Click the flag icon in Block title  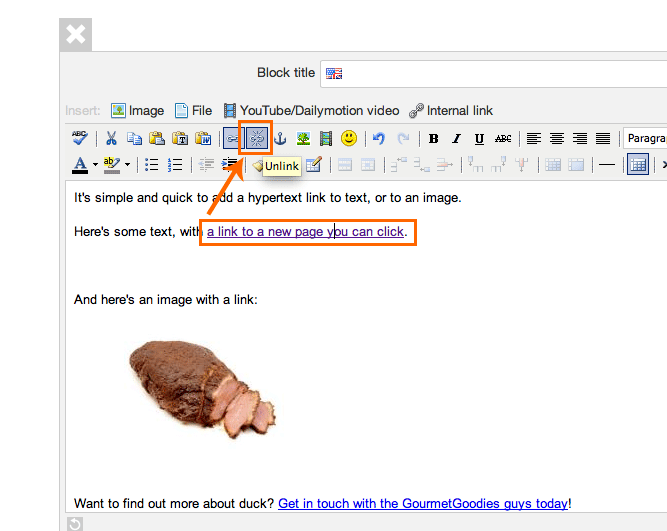tap(334, 74)
